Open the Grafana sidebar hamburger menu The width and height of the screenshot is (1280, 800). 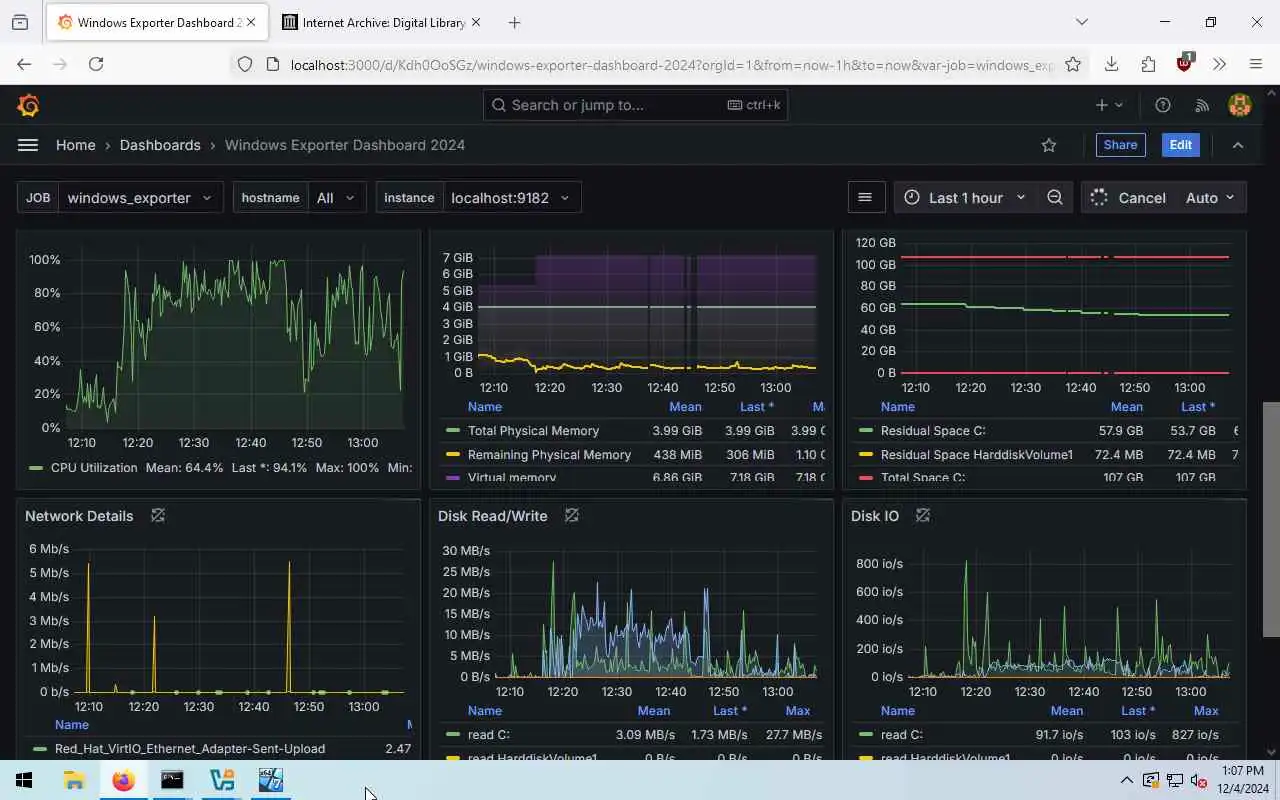[x=28, y=145]
